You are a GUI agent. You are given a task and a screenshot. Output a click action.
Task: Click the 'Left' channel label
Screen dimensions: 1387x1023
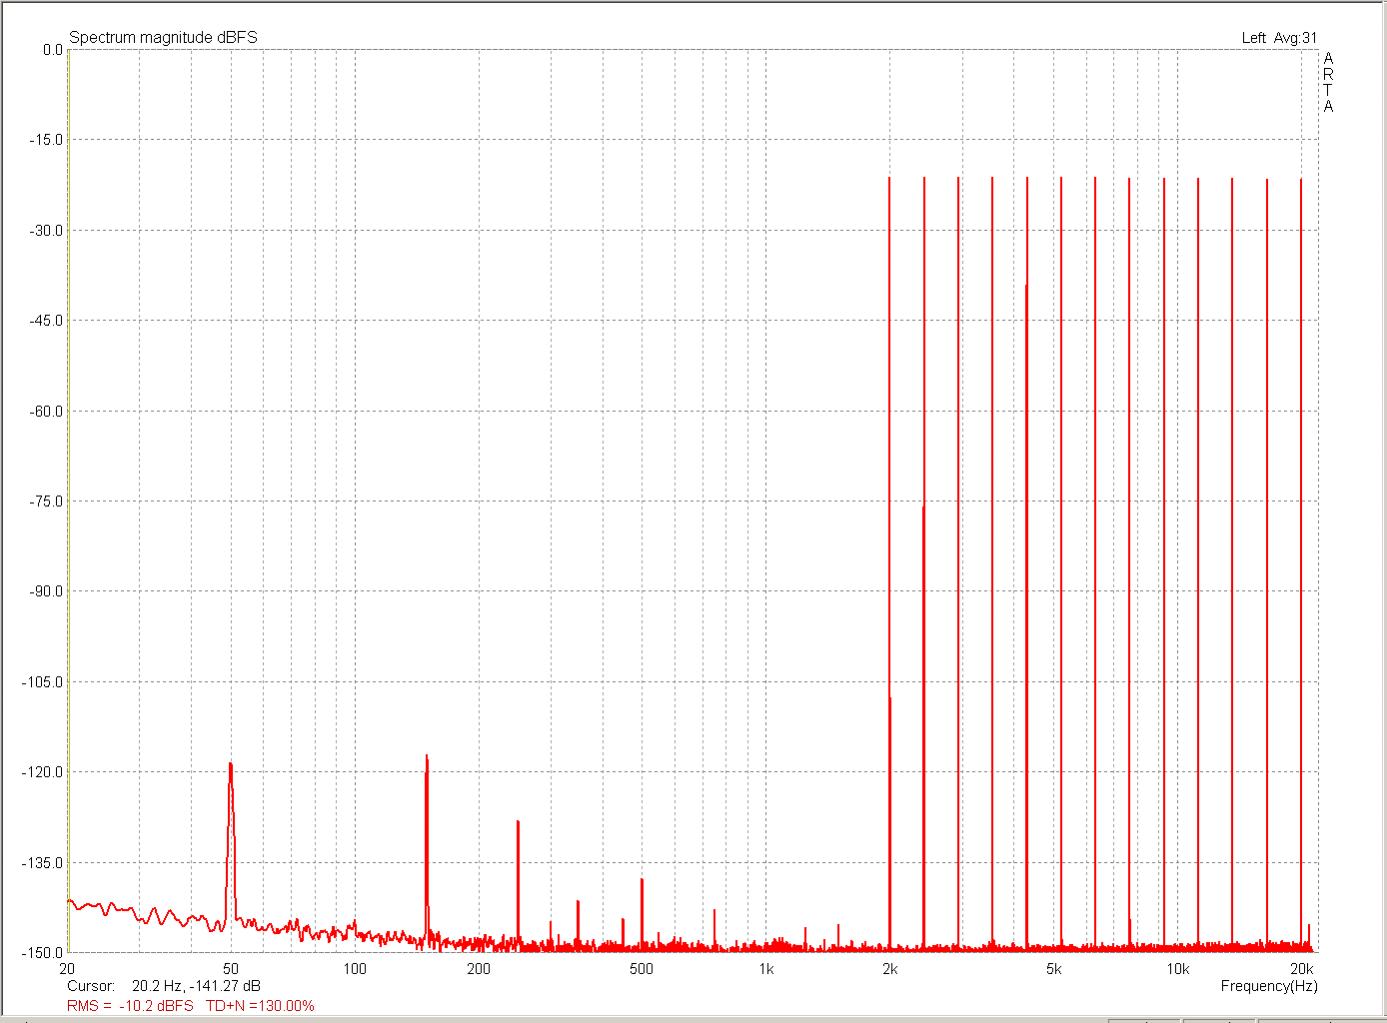point(1254,38)
